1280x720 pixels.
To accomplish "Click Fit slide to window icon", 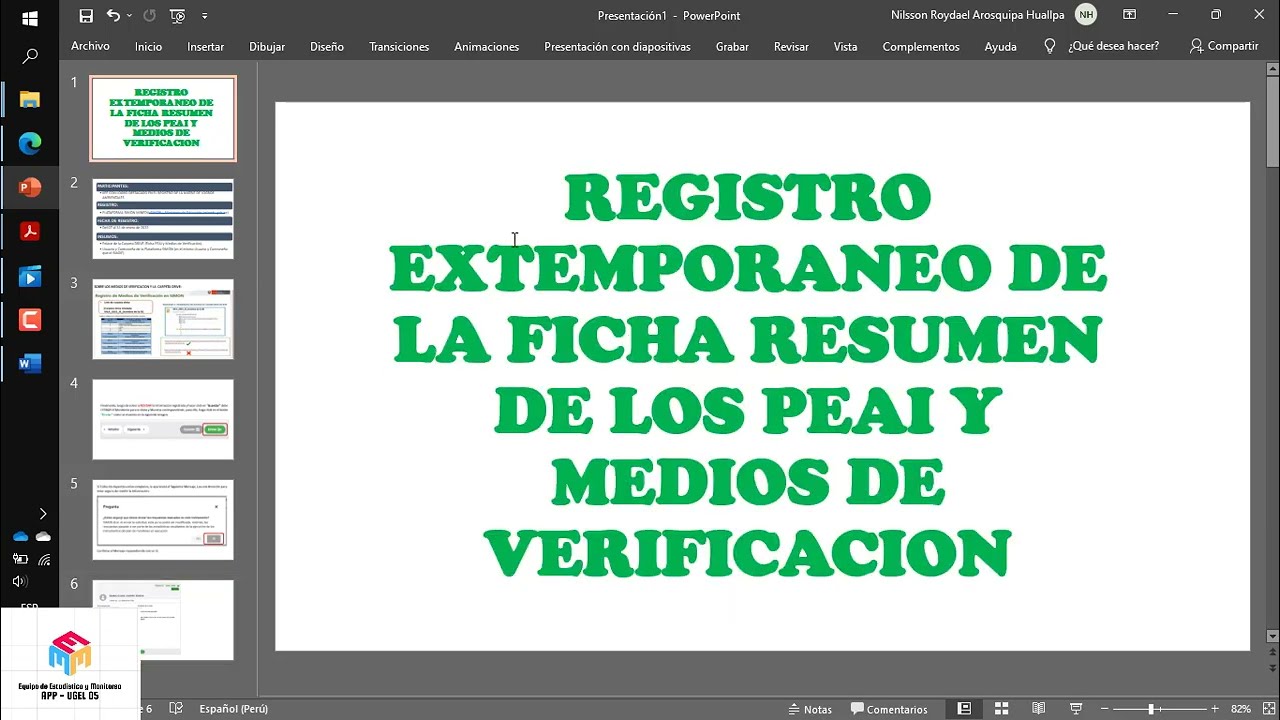I will pos(1269,709).
